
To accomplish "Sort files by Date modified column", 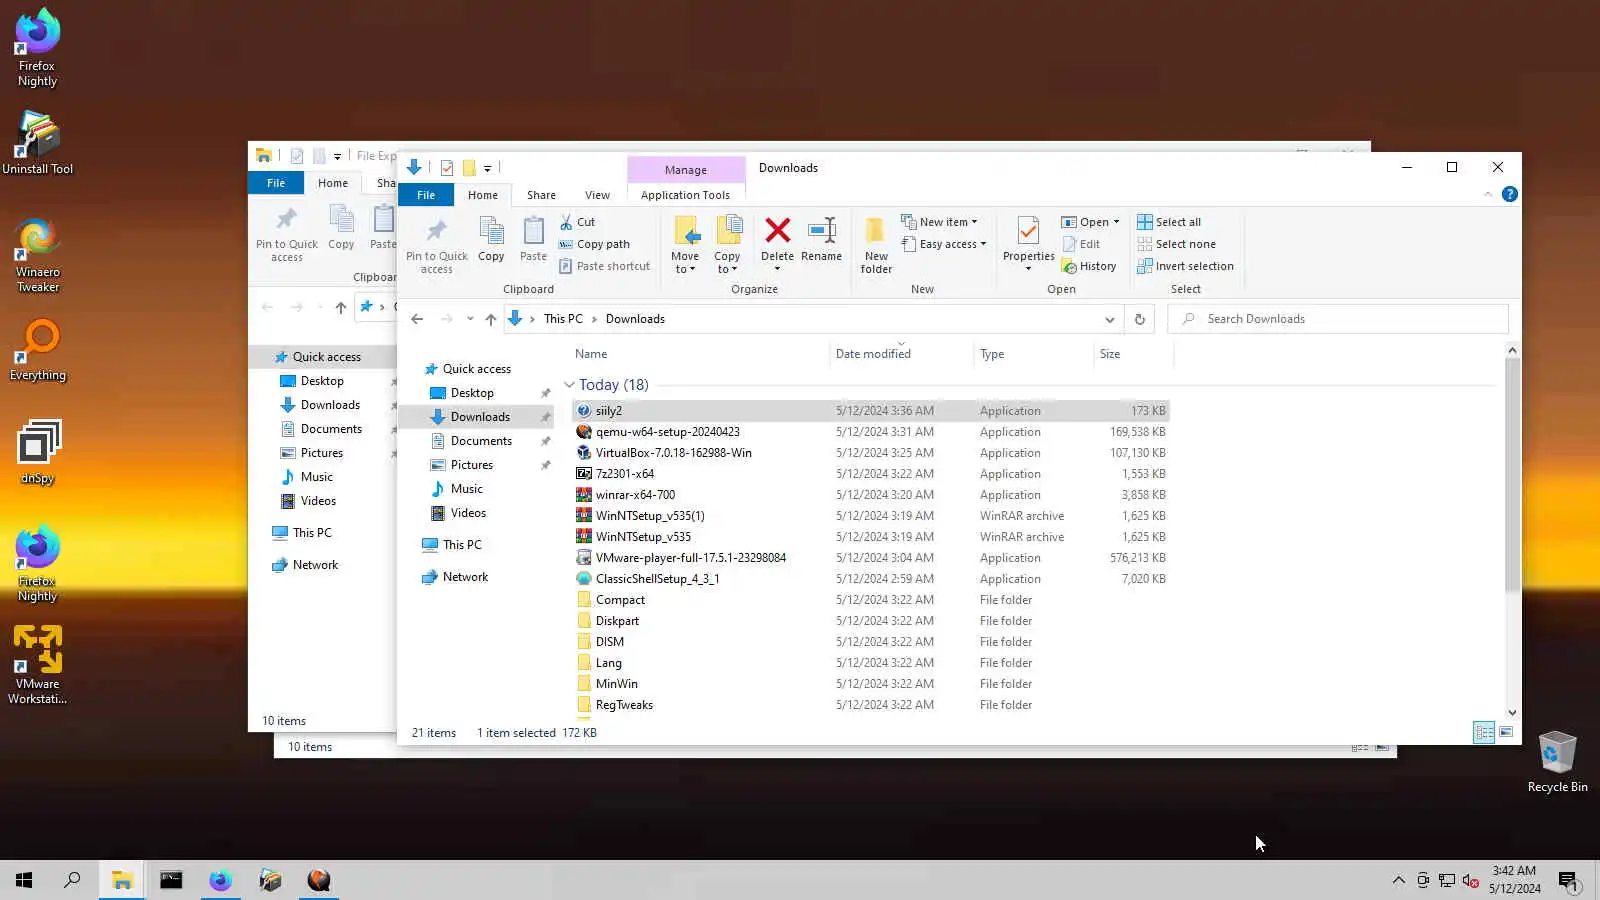I will 873,354.
